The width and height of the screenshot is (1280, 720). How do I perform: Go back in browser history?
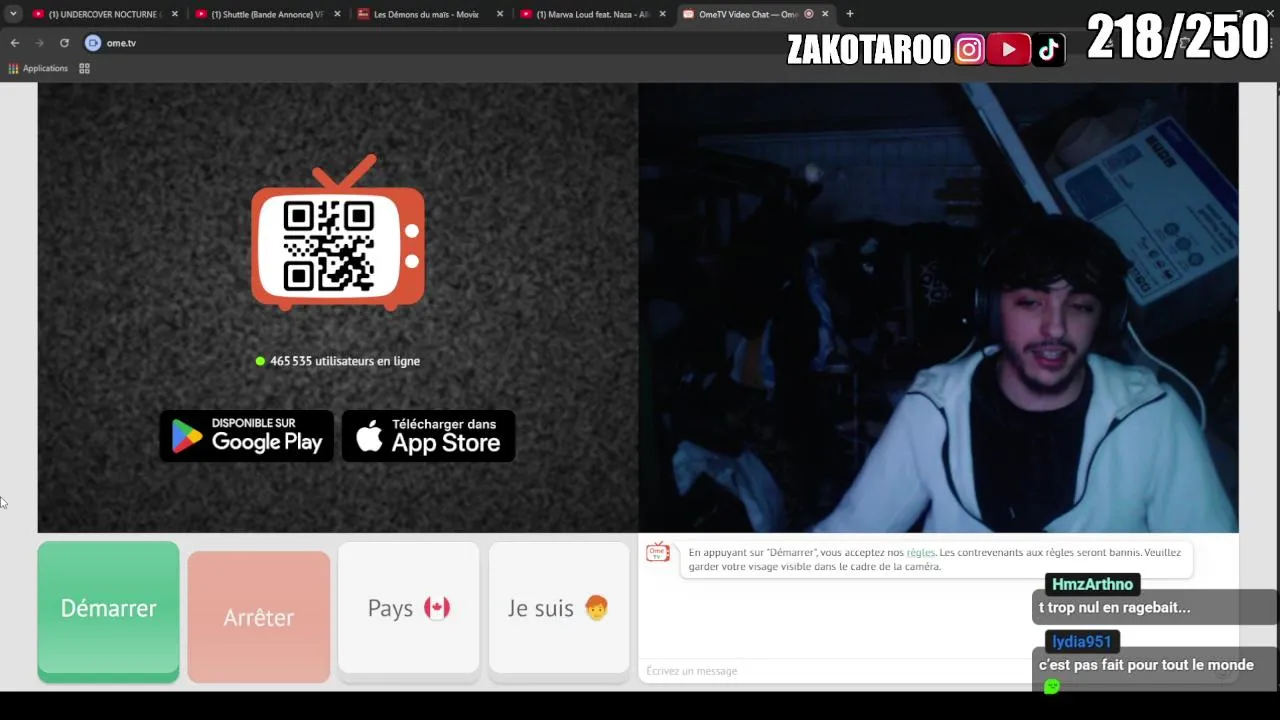[x=15, y=43]
